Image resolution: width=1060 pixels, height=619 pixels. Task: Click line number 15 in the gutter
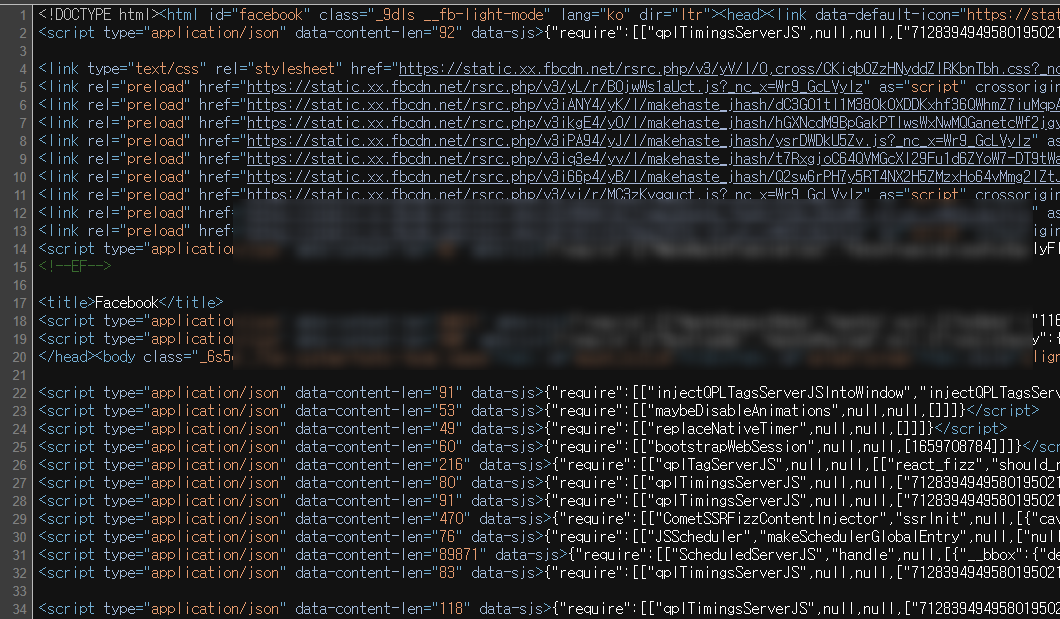20,267
